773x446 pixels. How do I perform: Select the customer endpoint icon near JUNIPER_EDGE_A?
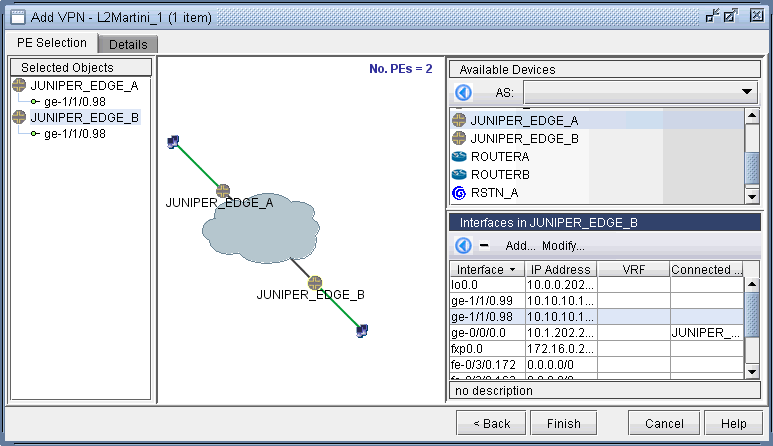[173, 142]
